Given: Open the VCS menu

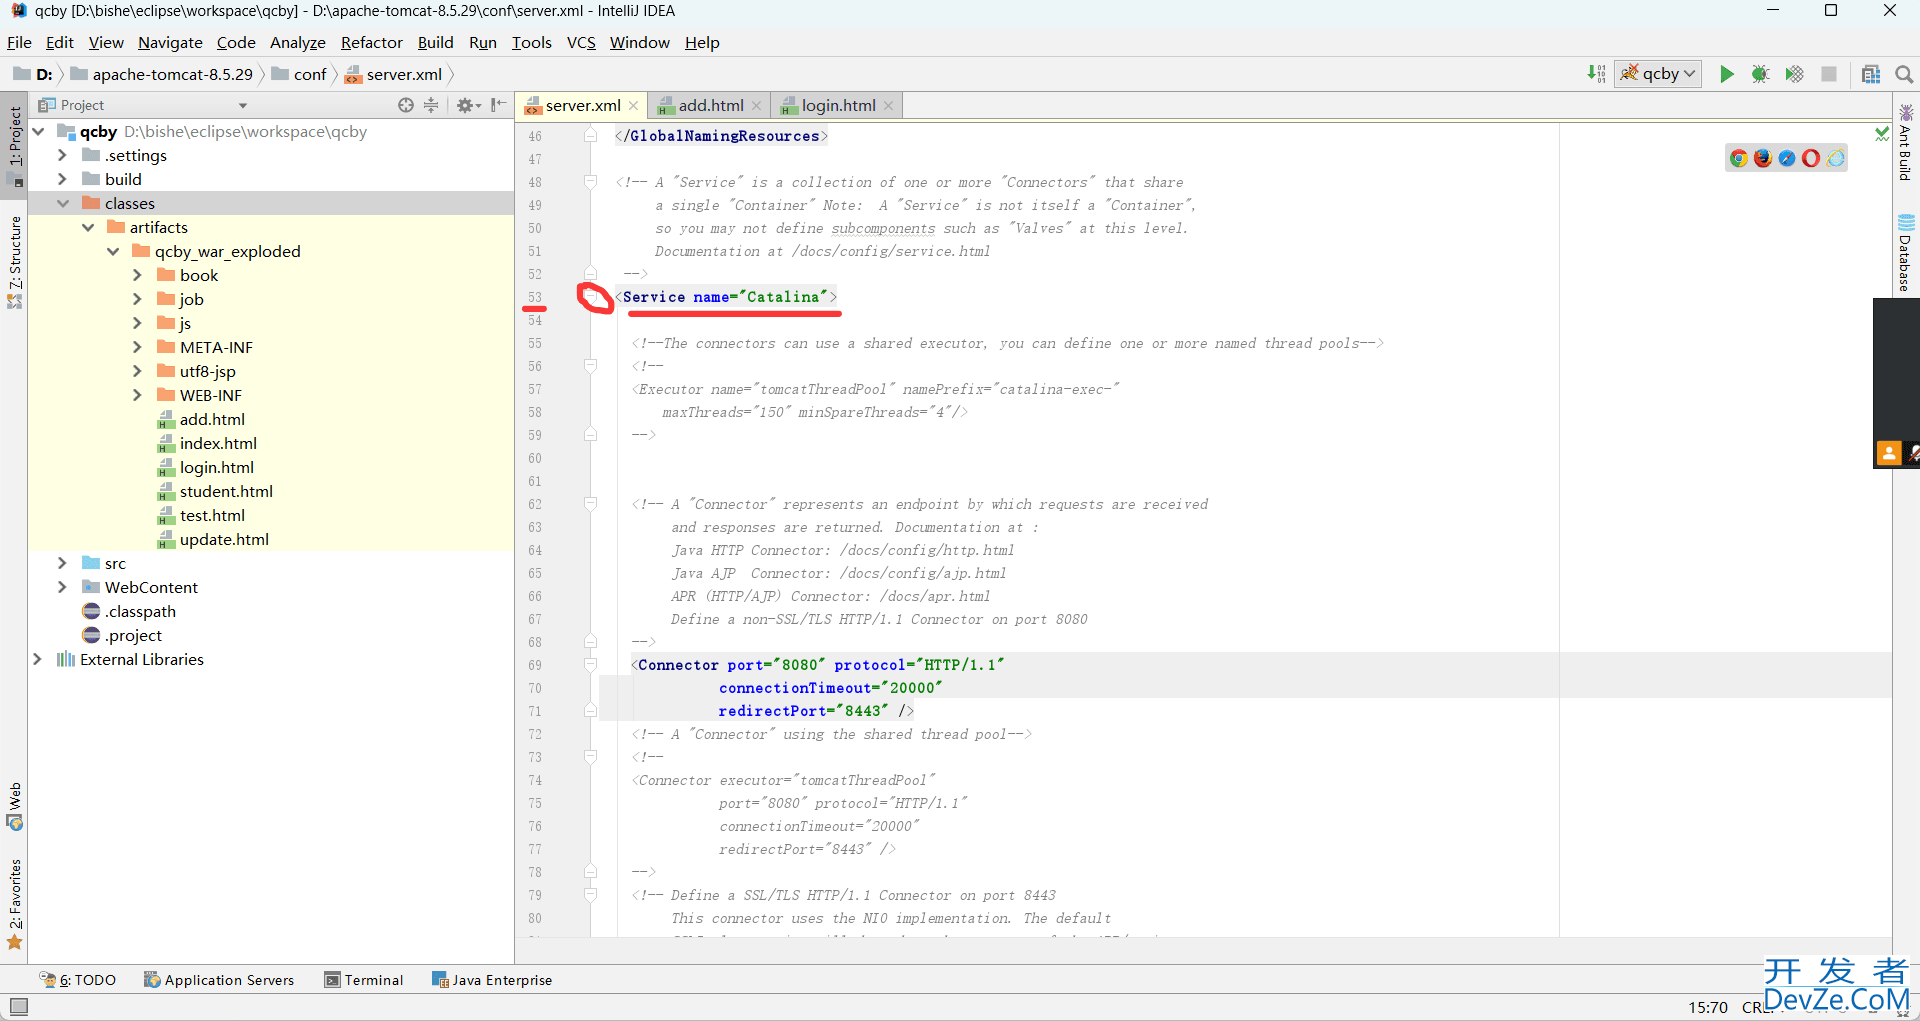Looking at the screenshot, I should coord(581,42).
